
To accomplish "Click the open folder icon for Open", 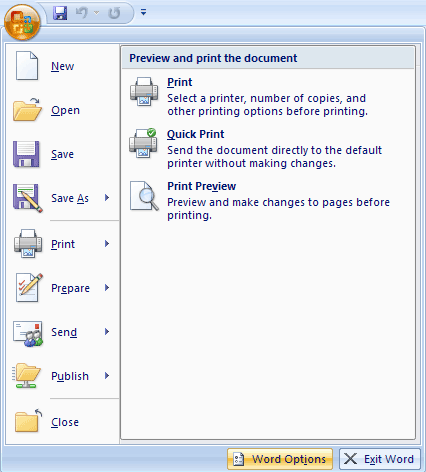I will point(27,109).
